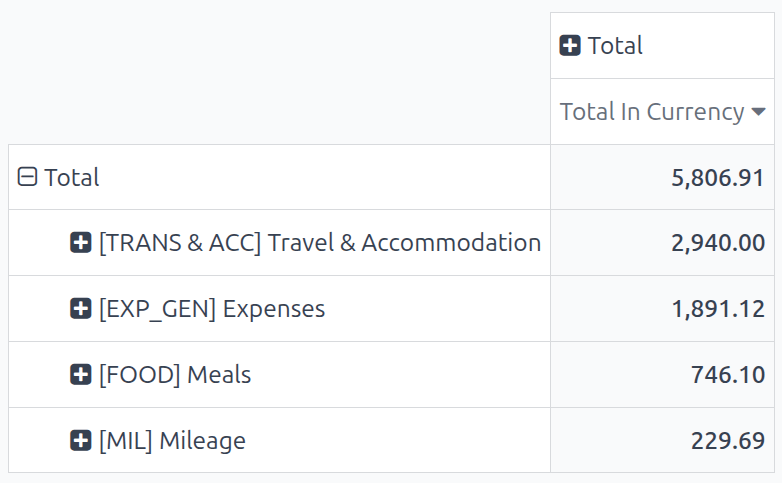Expand Travel & Accommodation plus icon
The image size is (782, 483).
tap(81, 243)
